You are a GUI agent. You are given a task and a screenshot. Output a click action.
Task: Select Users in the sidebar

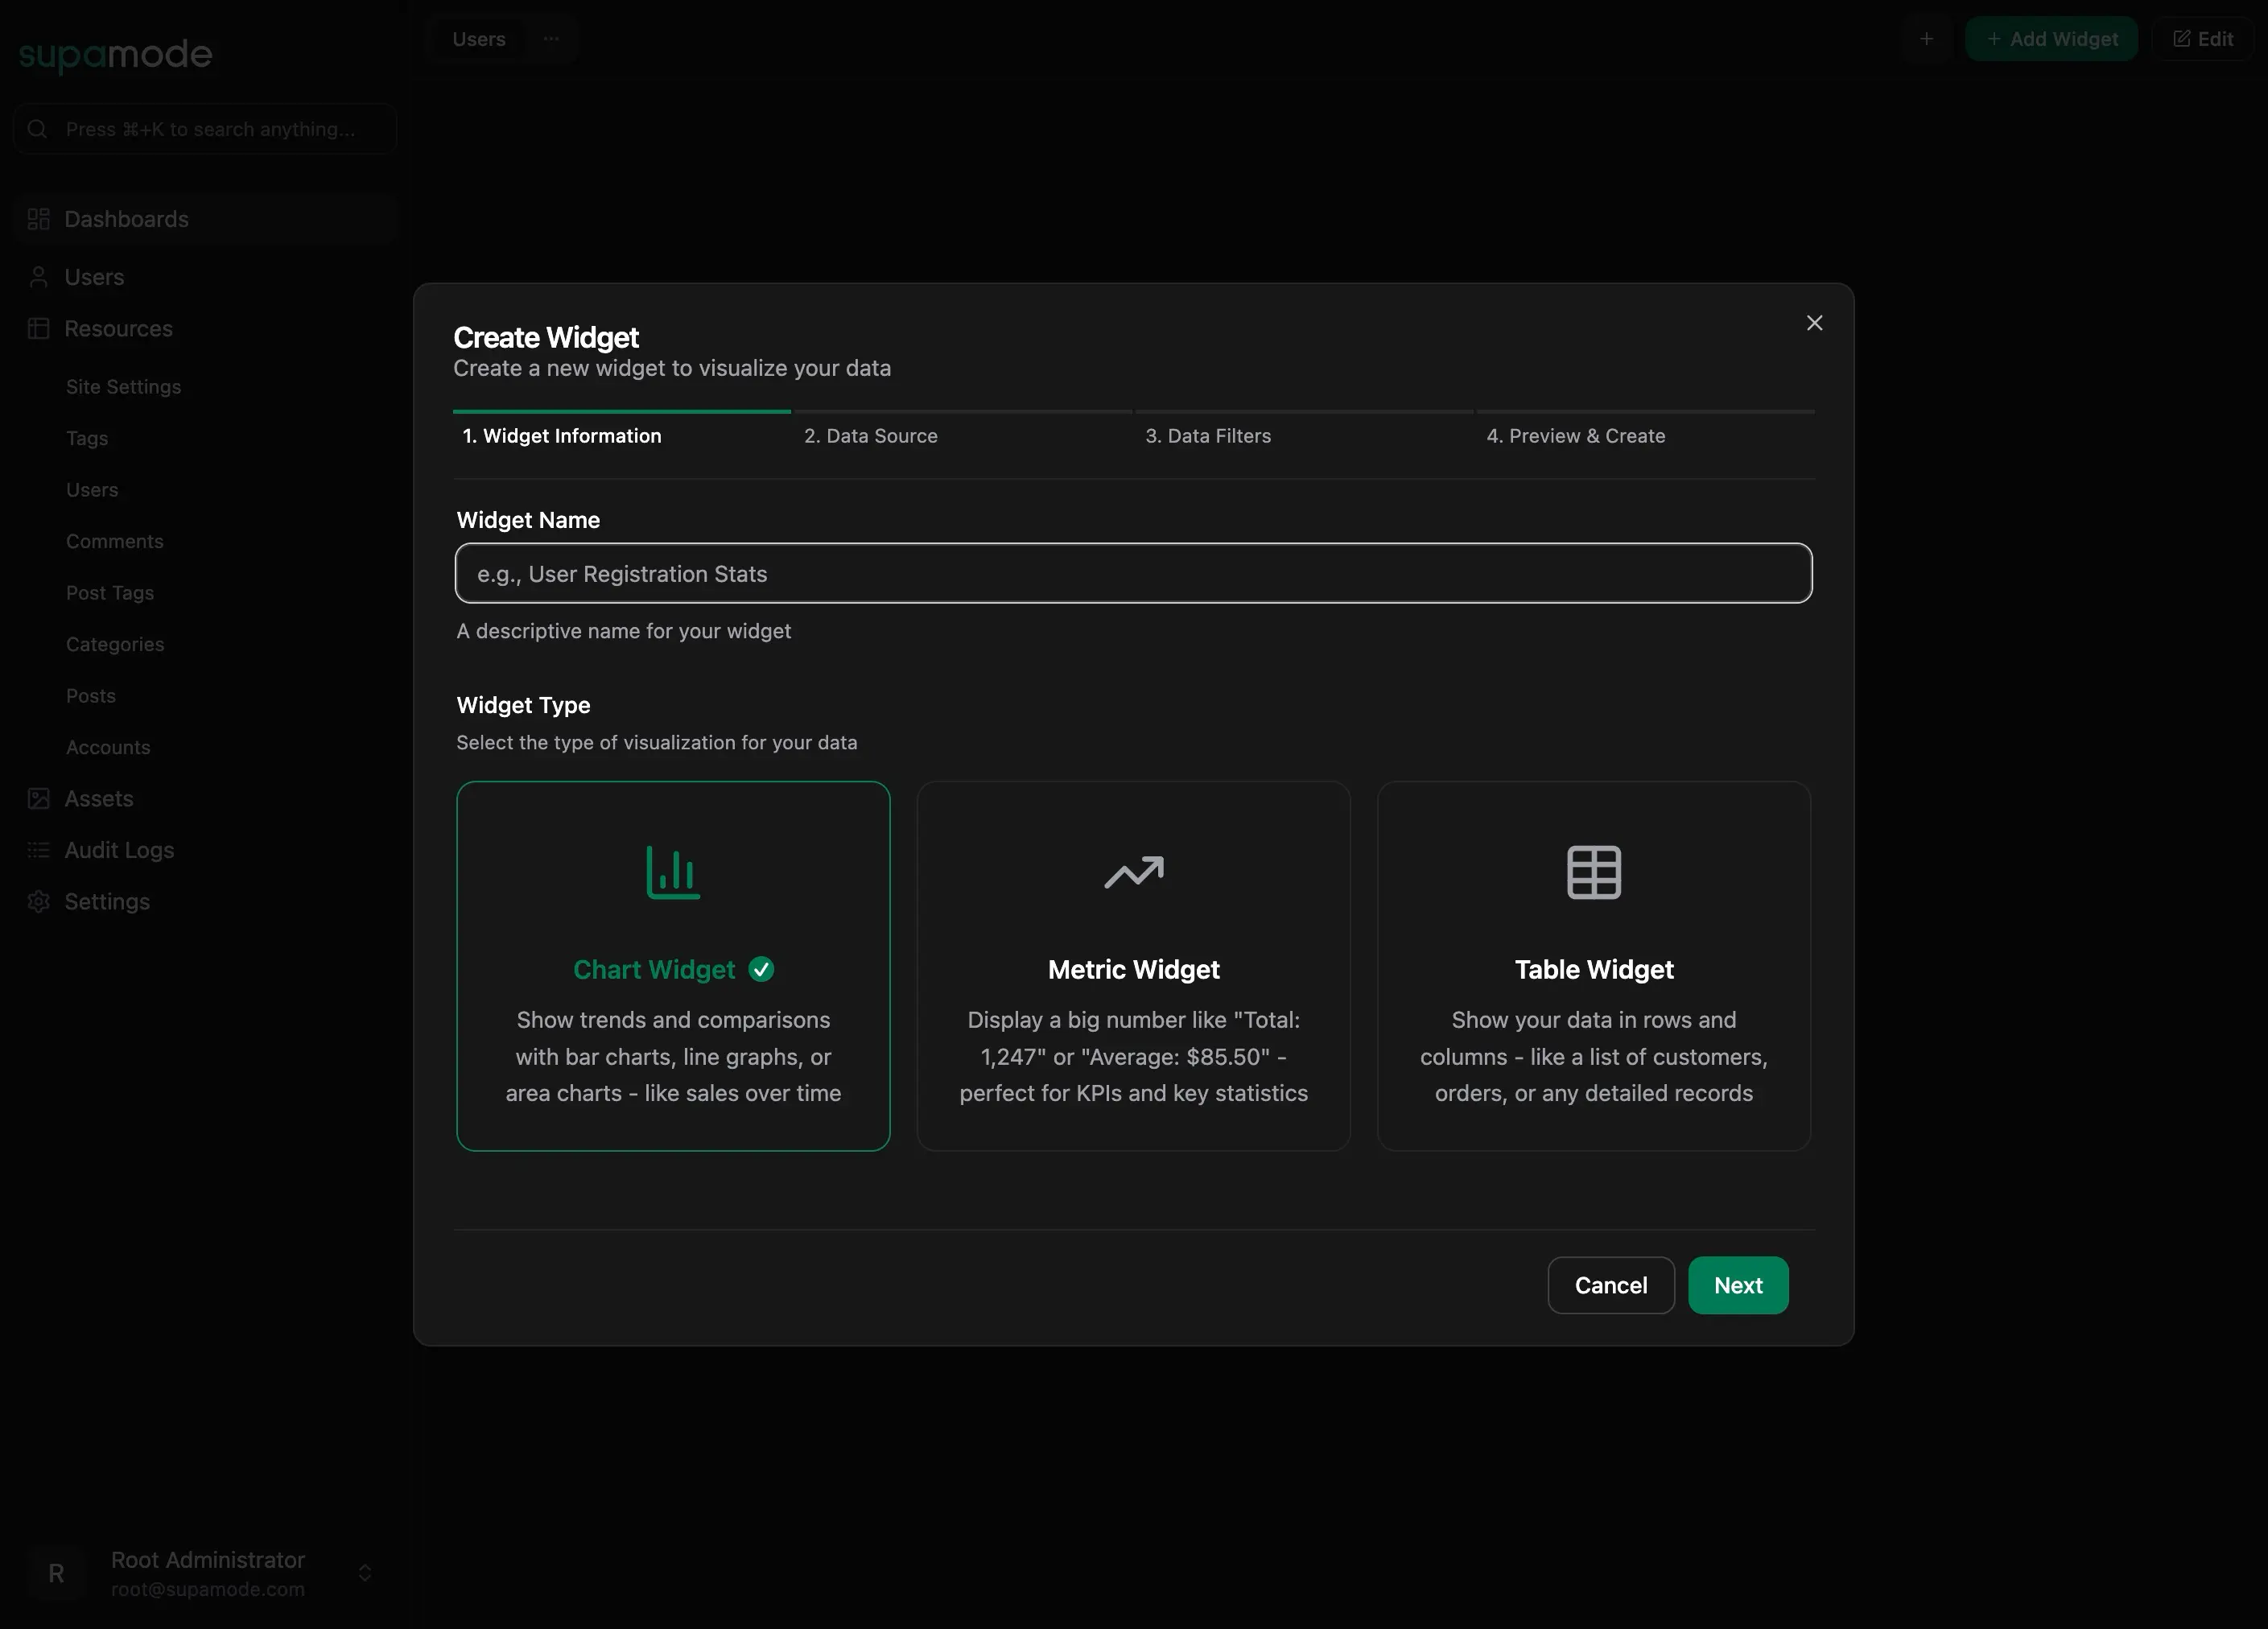coord(94,277)
